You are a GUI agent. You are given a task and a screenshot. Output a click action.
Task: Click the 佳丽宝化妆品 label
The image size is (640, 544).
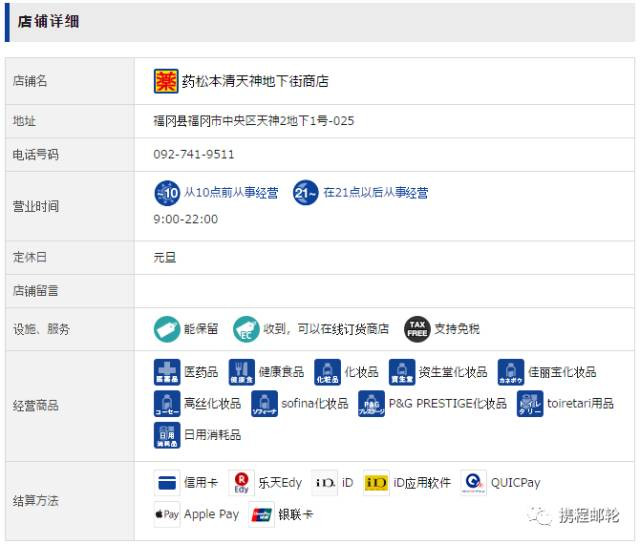click(x=562, y=372)
